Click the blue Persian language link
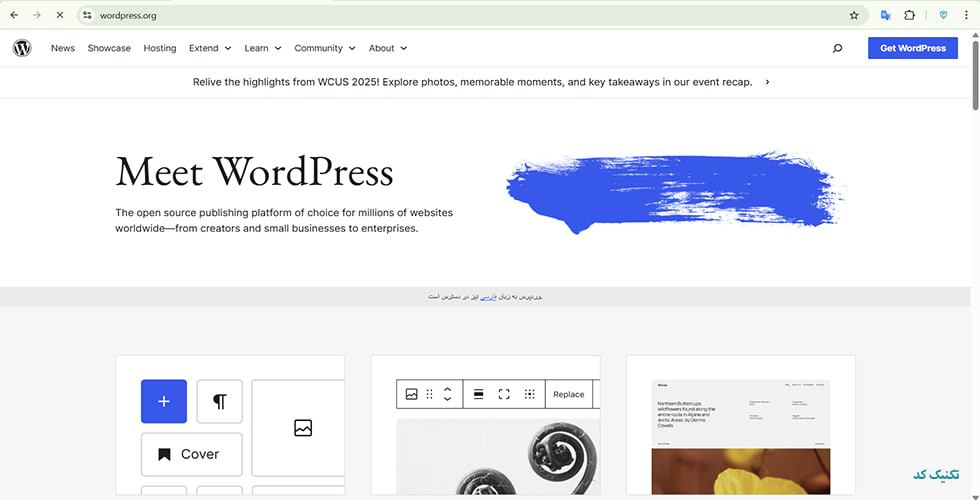This screenshot has height=500, width=980. 488,296
